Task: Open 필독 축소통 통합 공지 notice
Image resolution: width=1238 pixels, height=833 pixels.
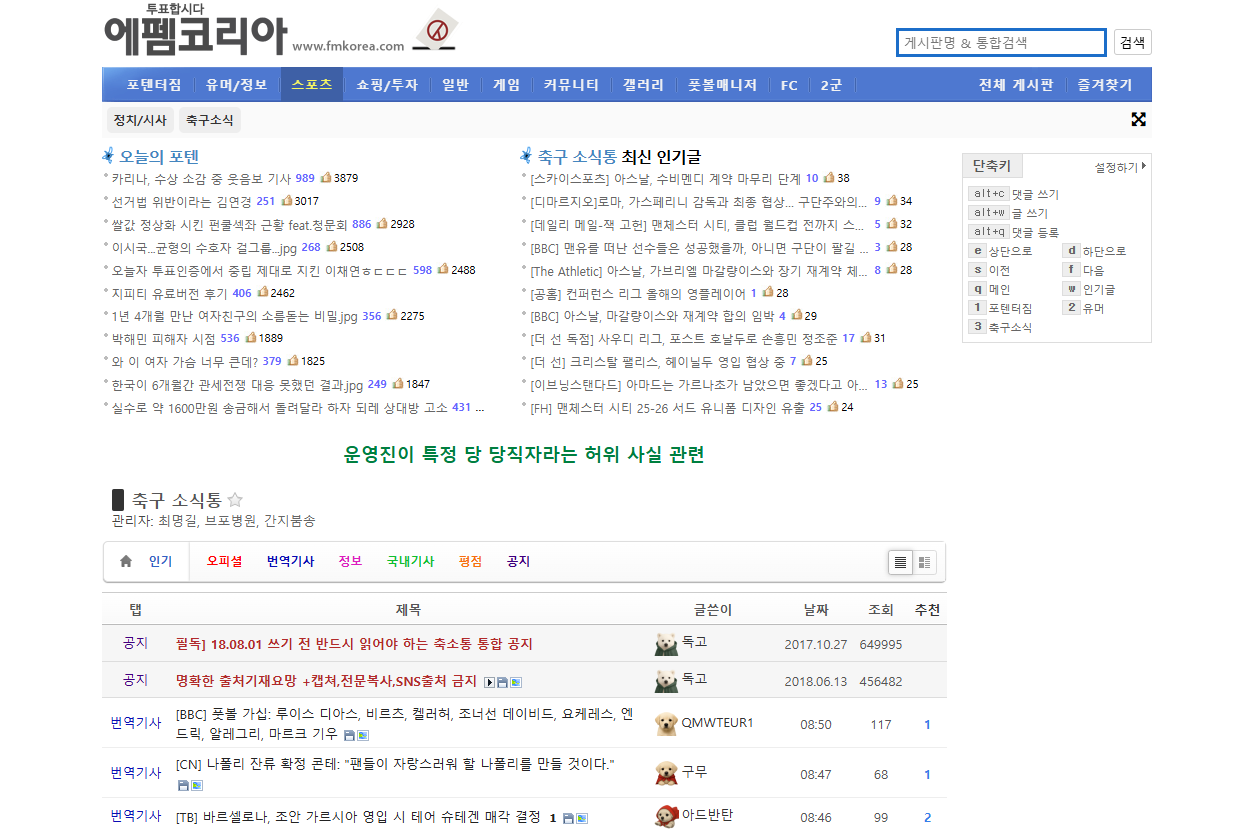Action: point(354,644)
